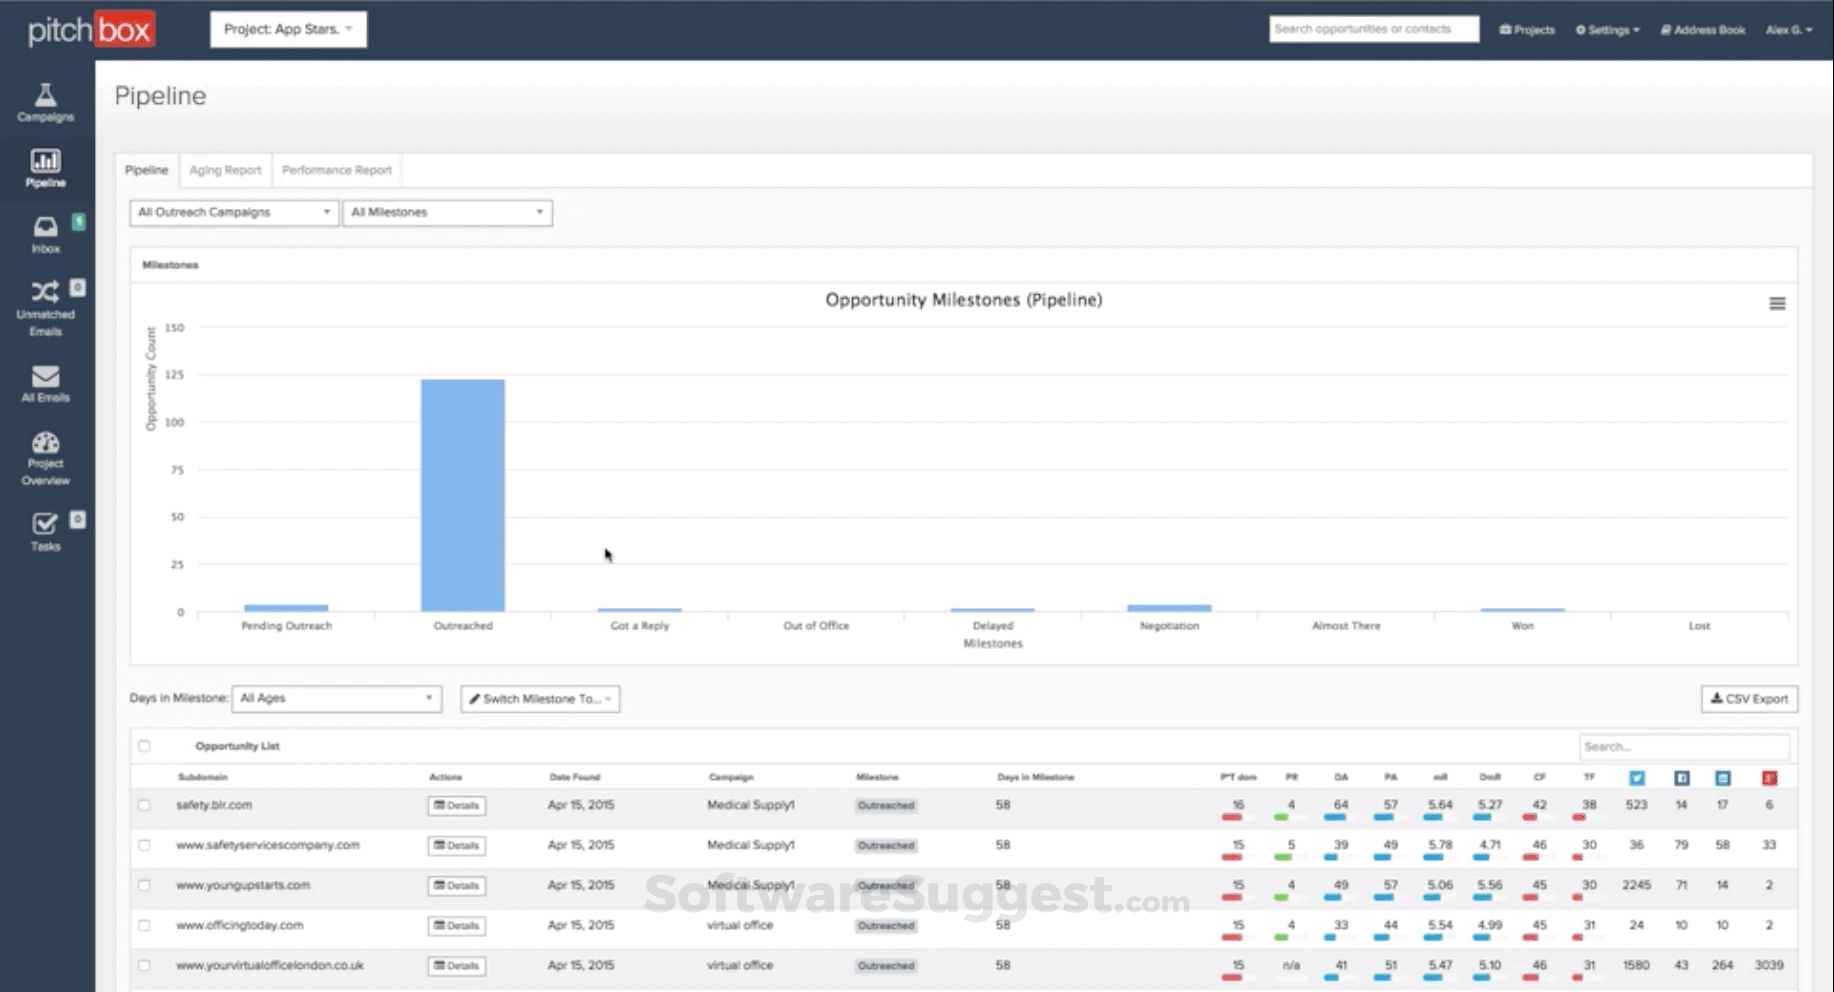Viewport: 1834px width, 992px height.
Task: Select all rows in the Opportunity List
Action: click(x=144, y=746)
